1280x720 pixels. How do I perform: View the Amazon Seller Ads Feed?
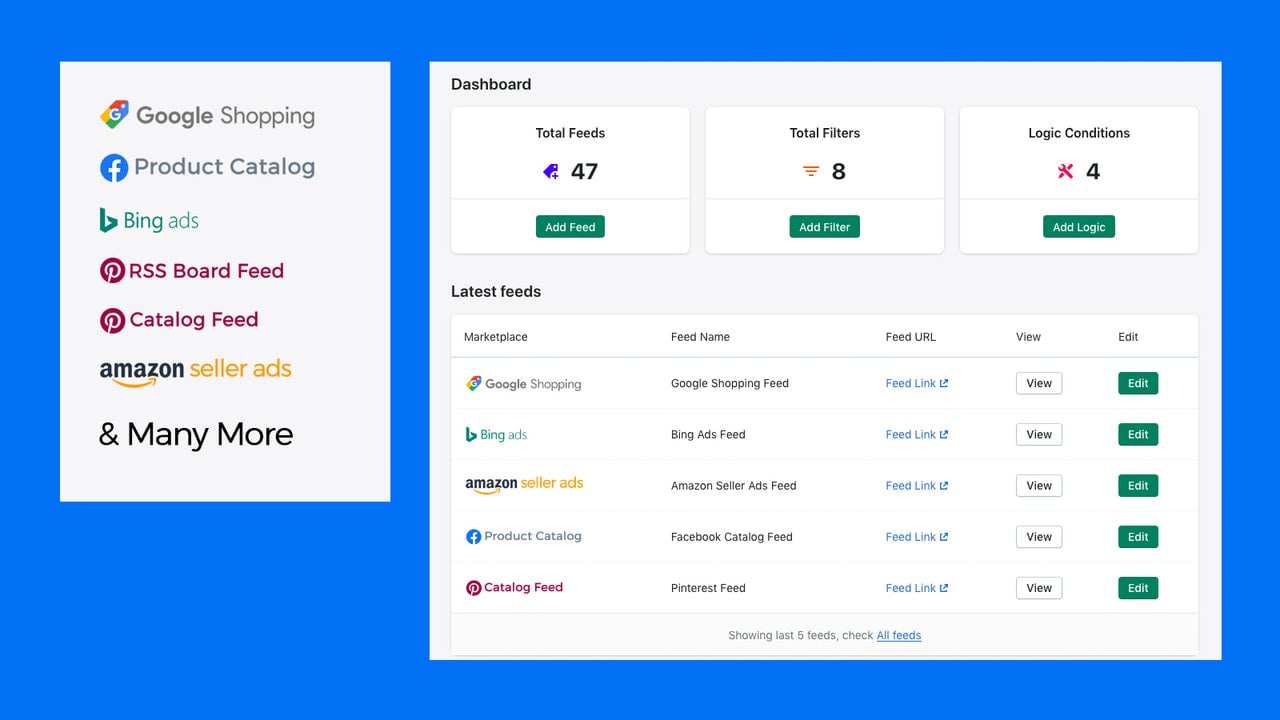pos(1039,485)
